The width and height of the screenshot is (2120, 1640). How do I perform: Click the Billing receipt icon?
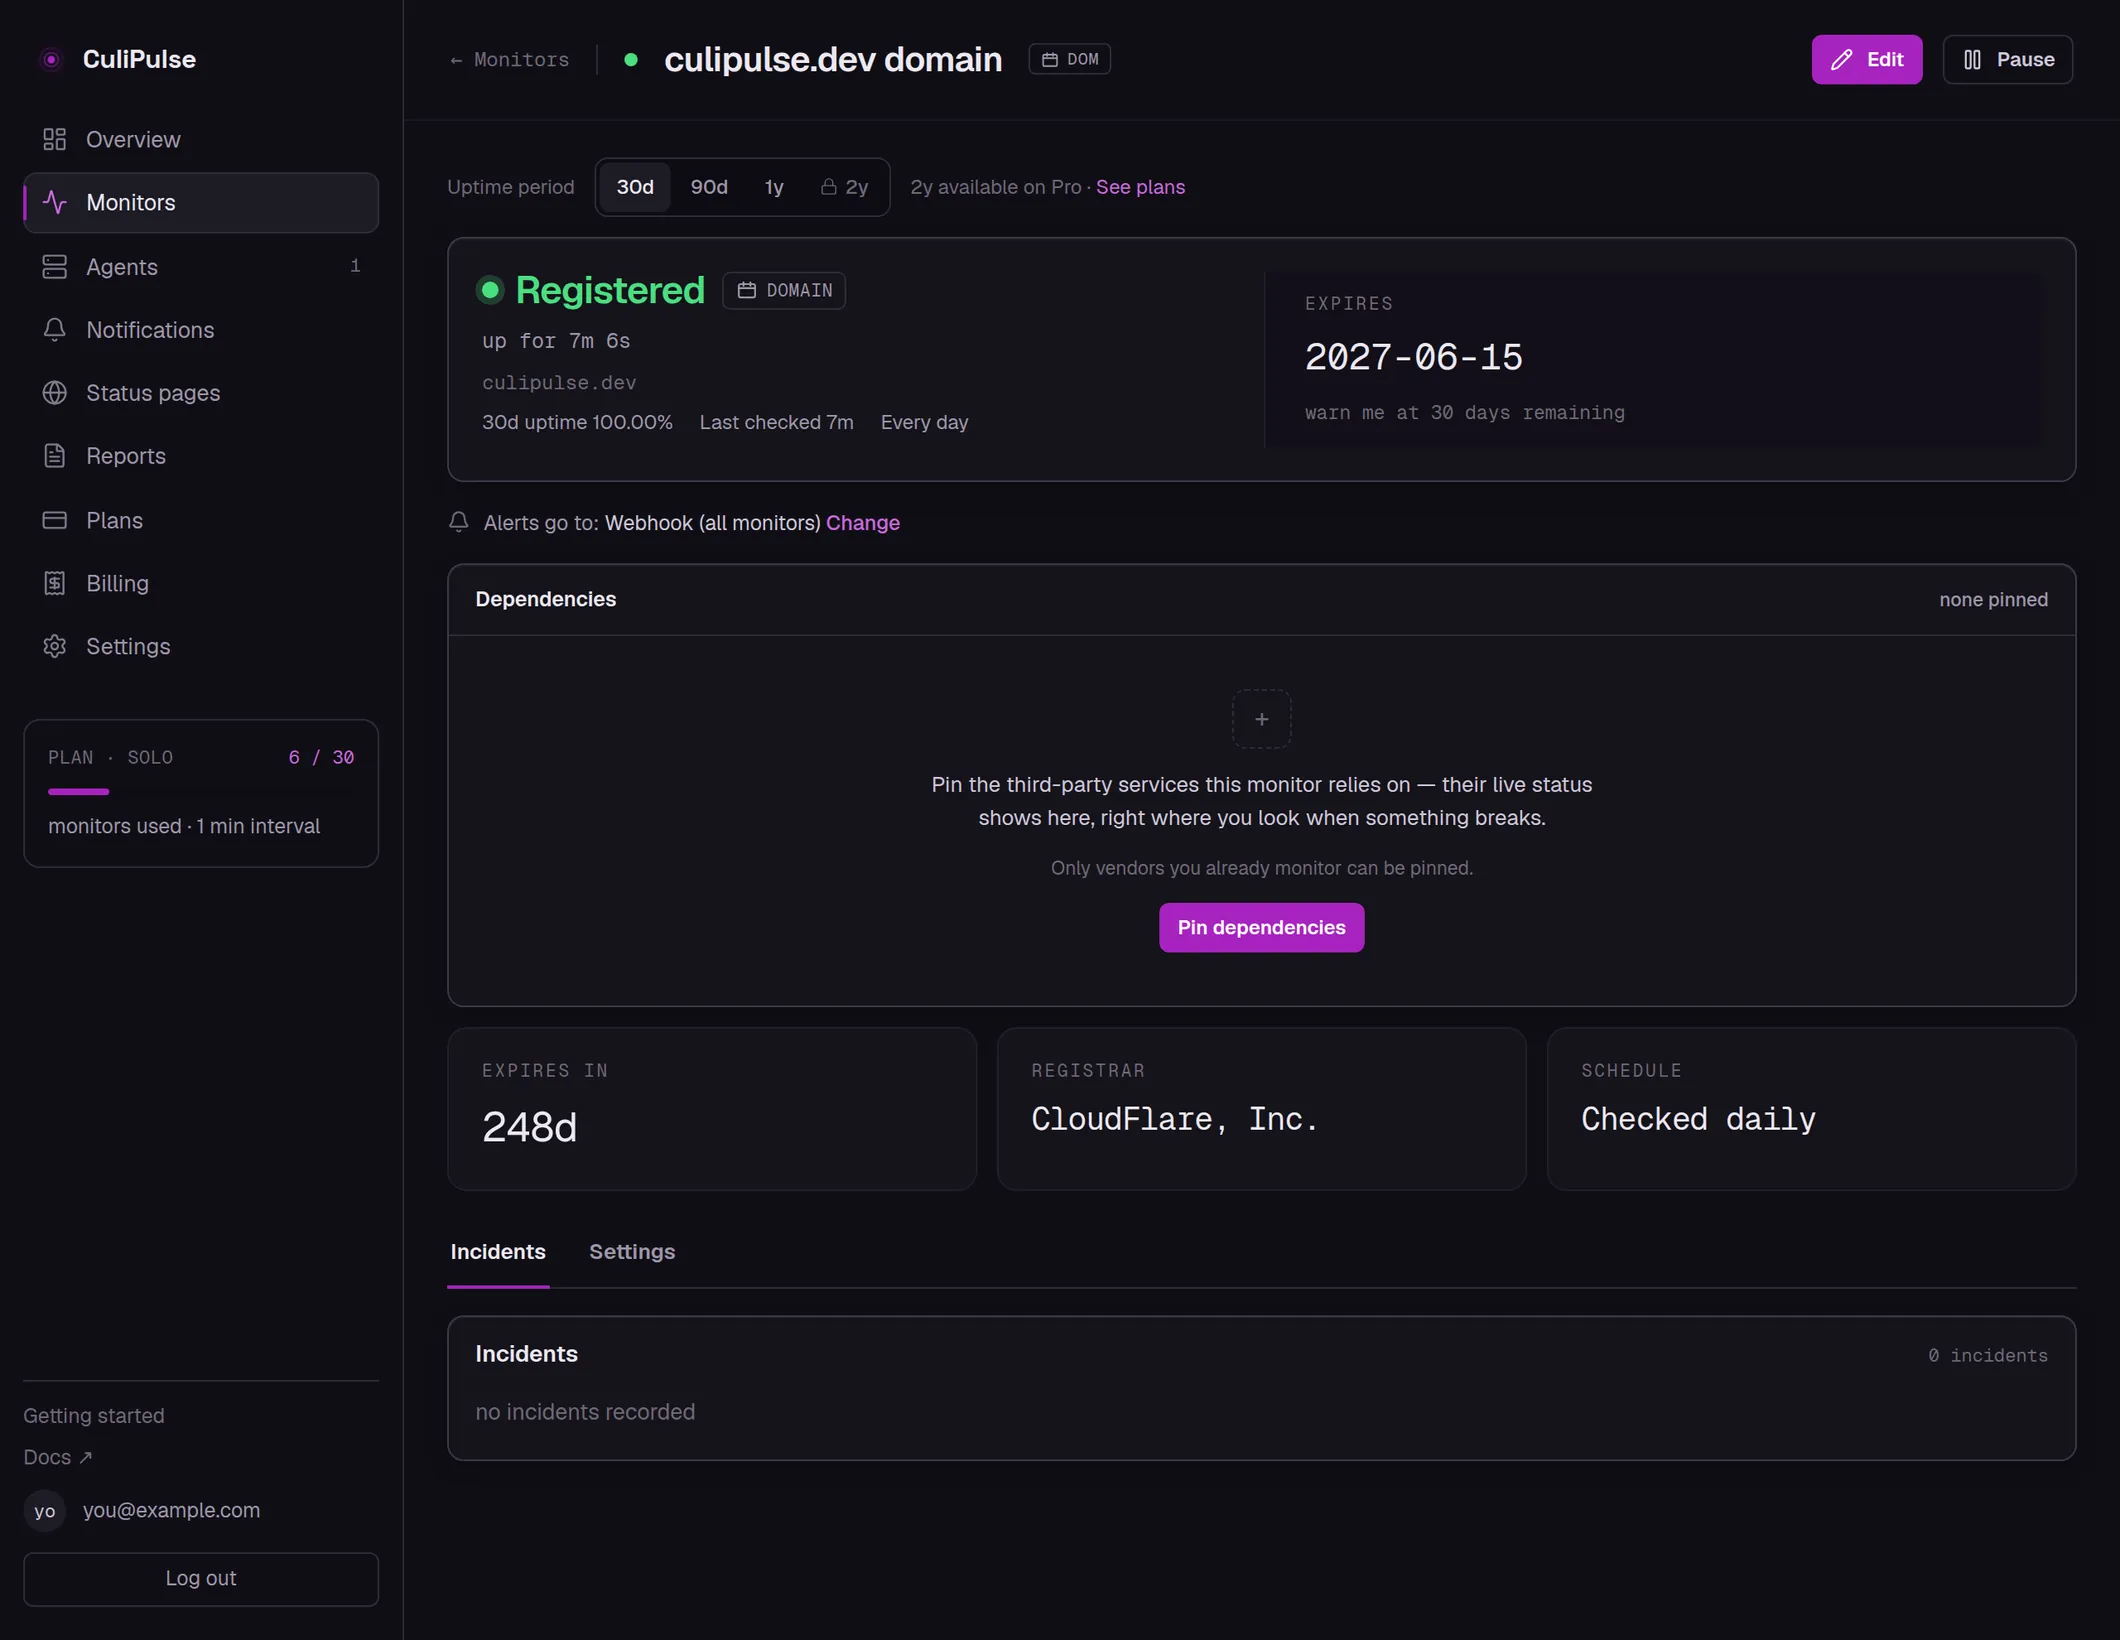point(54,583)
